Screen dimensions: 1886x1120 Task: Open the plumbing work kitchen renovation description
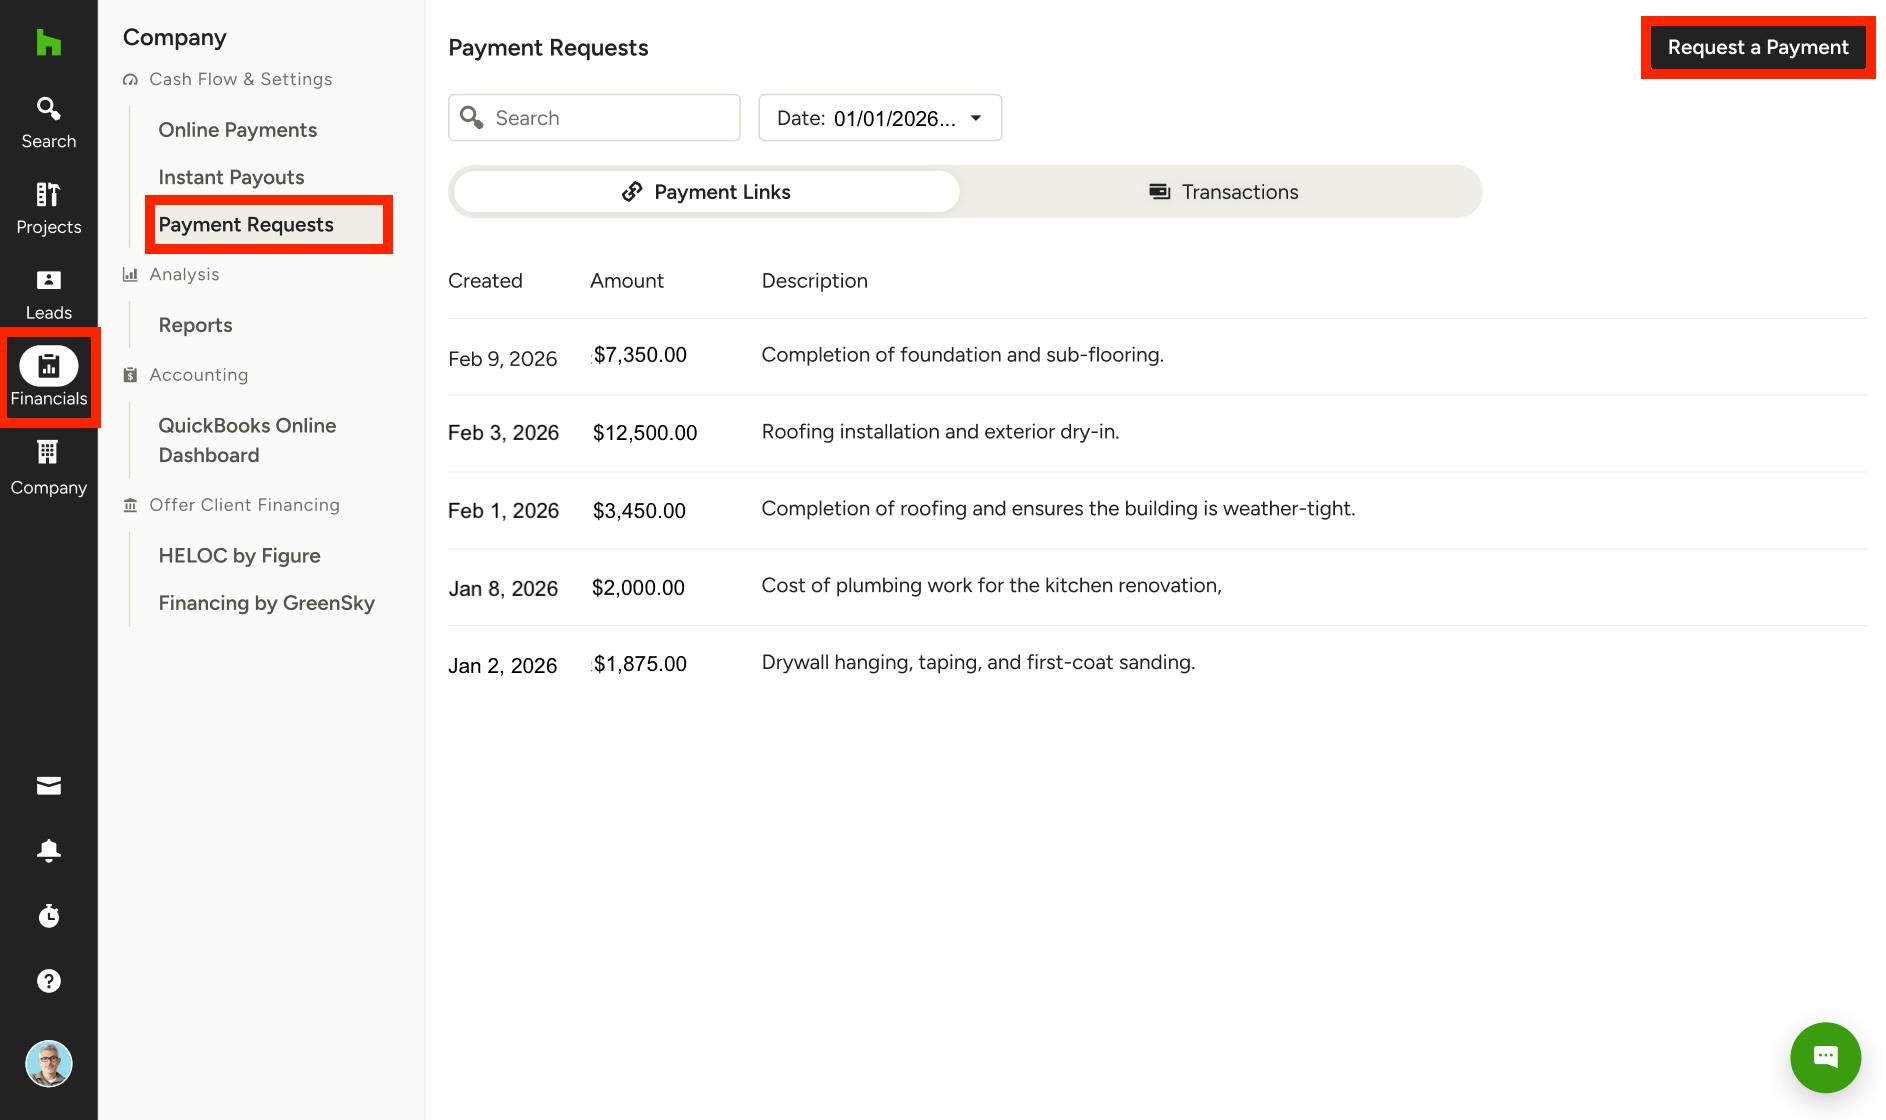coord(991,585)
